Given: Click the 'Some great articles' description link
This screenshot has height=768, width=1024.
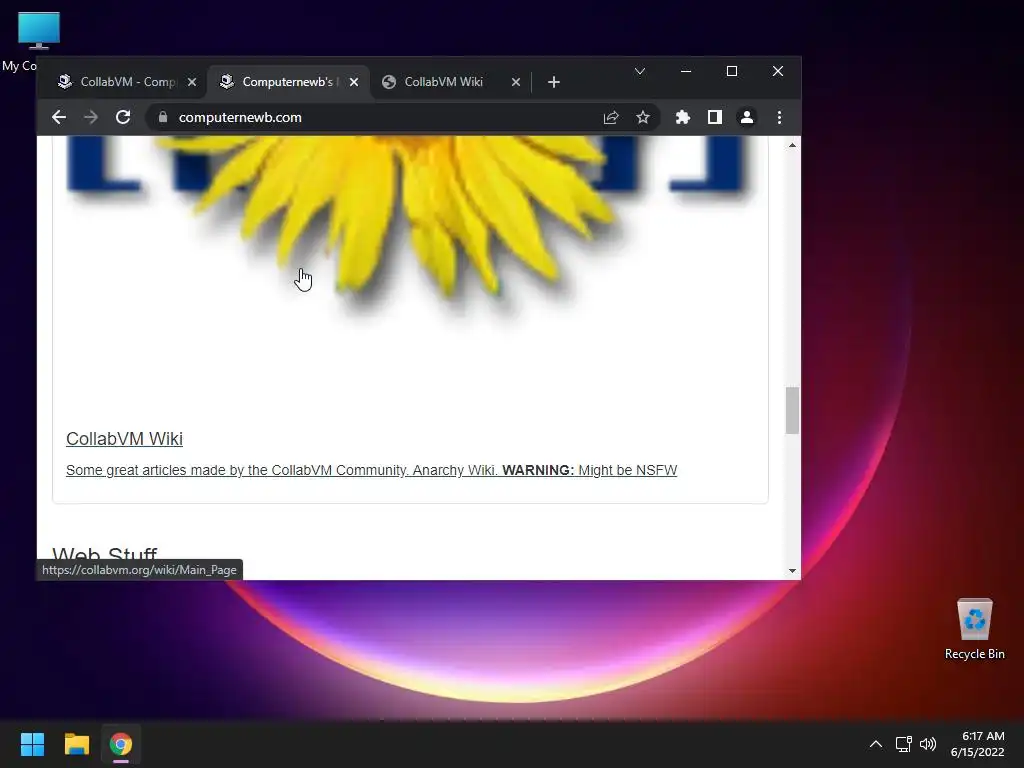Looking at the screenshot, I should 371,470.
